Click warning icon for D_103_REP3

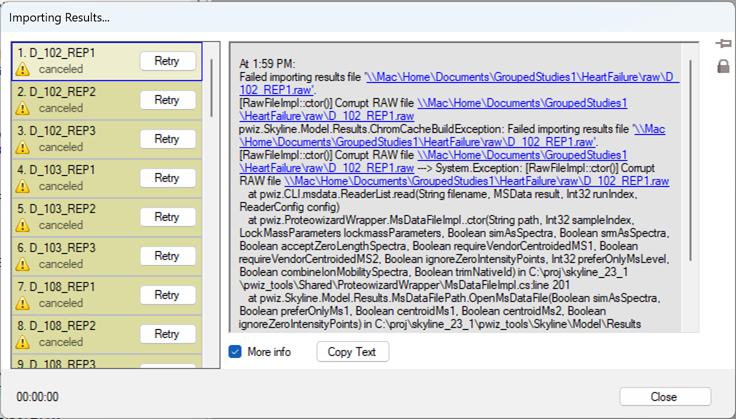(22, 265)
